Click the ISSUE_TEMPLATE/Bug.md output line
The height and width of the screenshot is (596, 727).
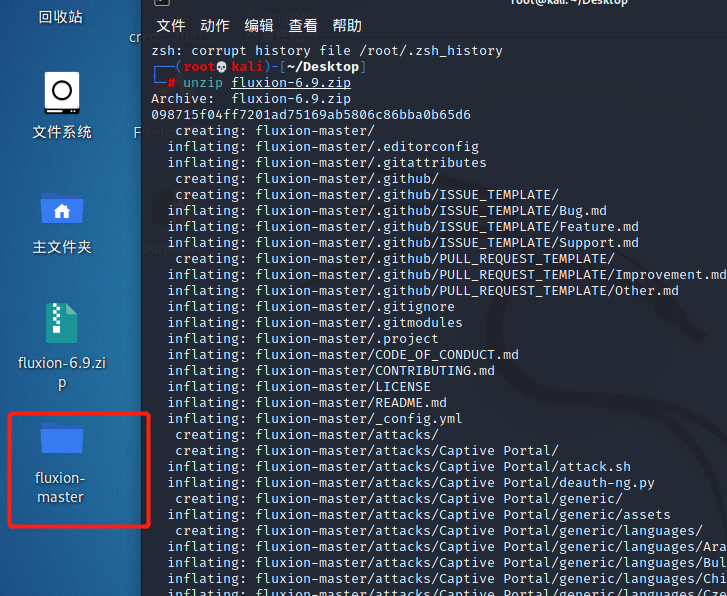coord(387,211)
